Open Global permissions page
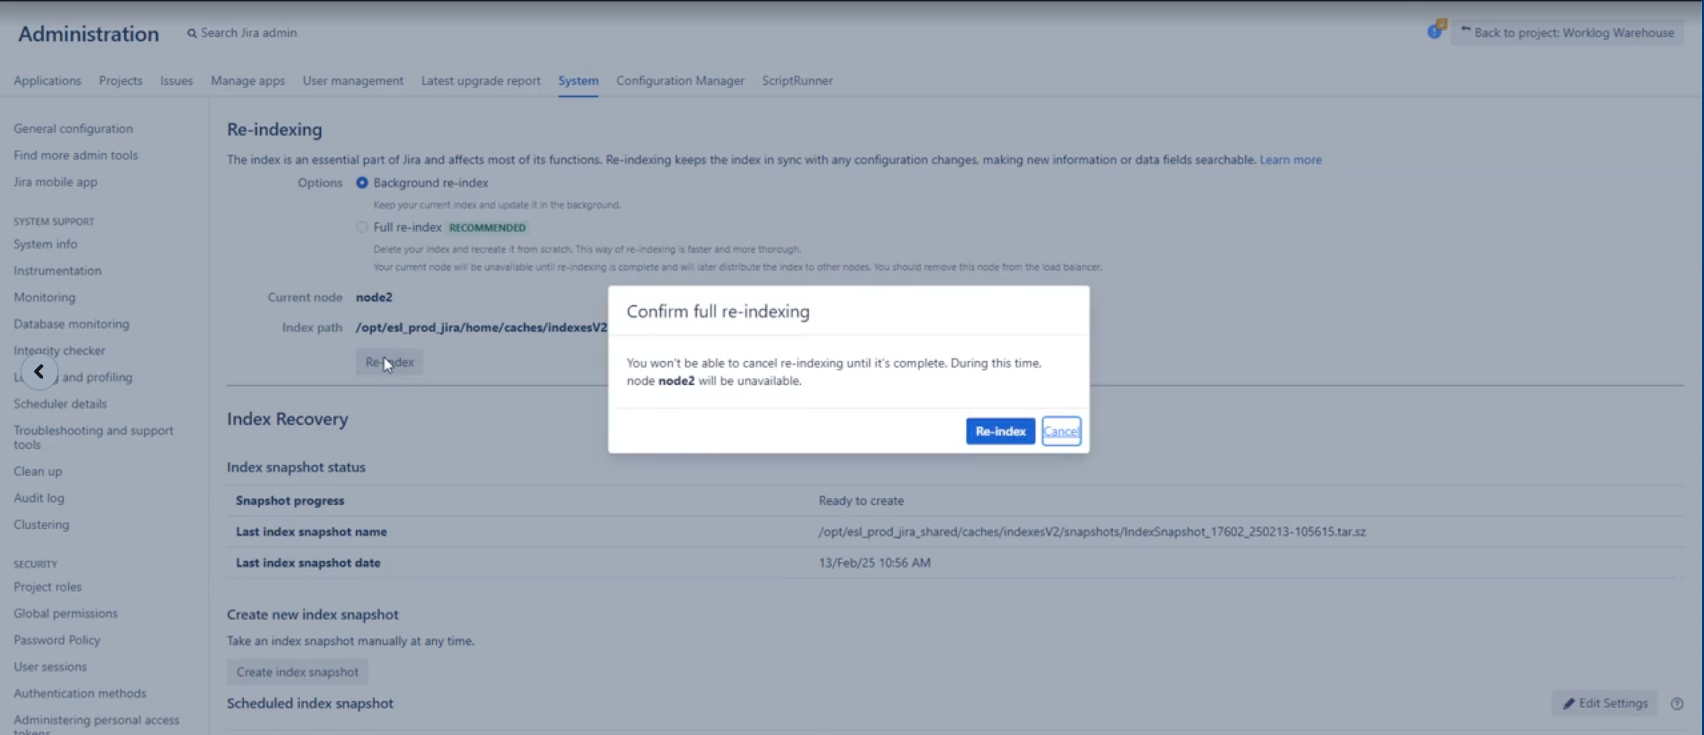 pos(66,614)
